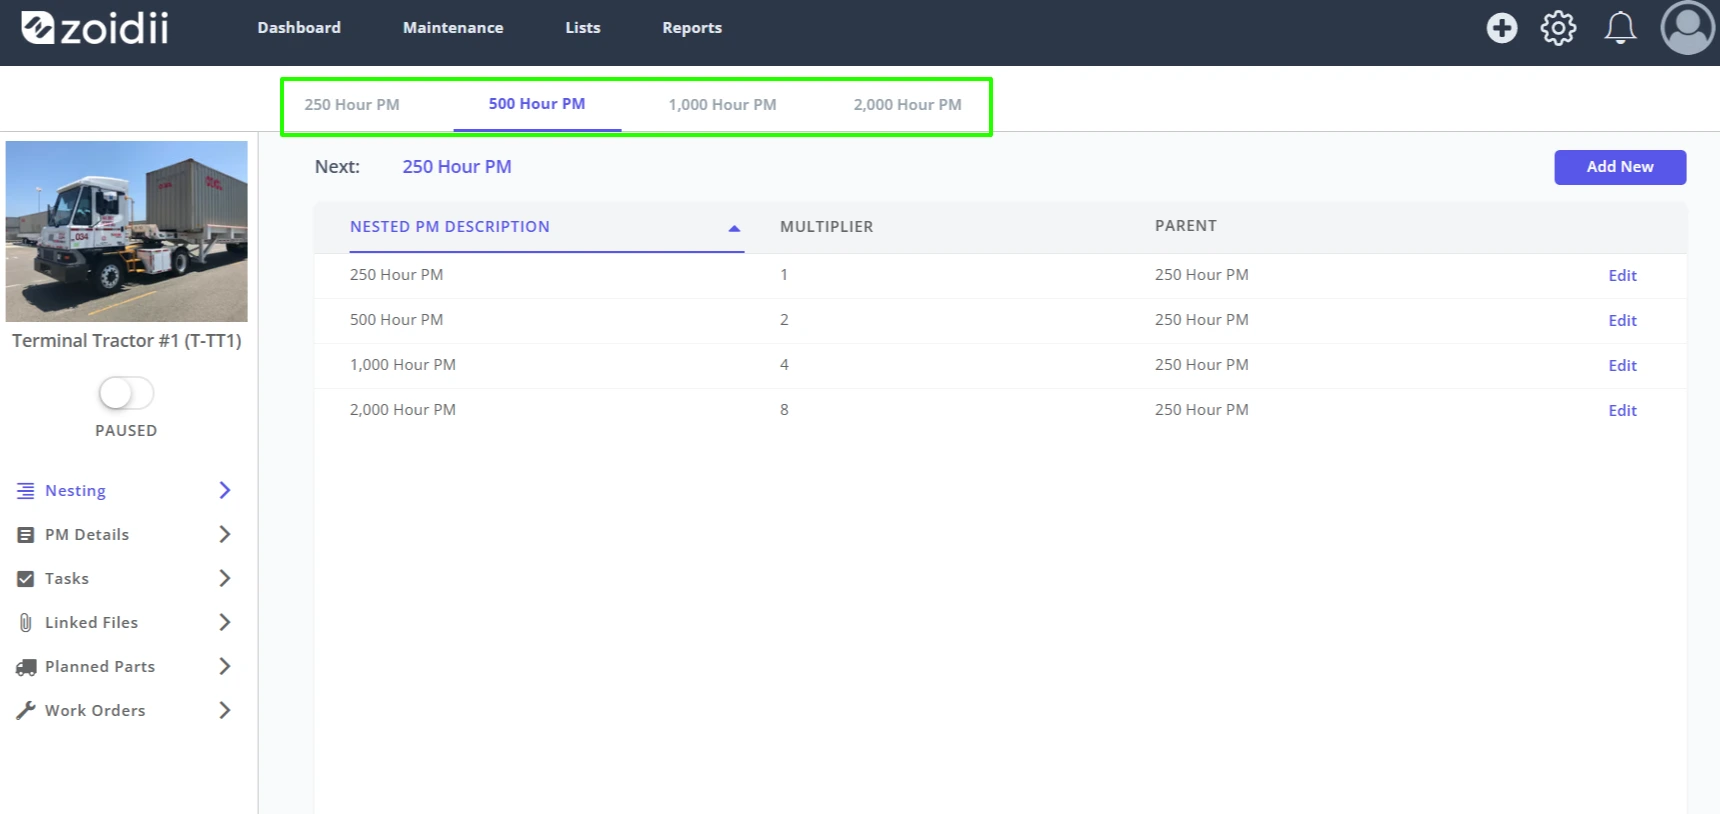Click multiplier value 1
This screenshot has height=814, width=1720.
pyautogui.click(x=784, y=275)
